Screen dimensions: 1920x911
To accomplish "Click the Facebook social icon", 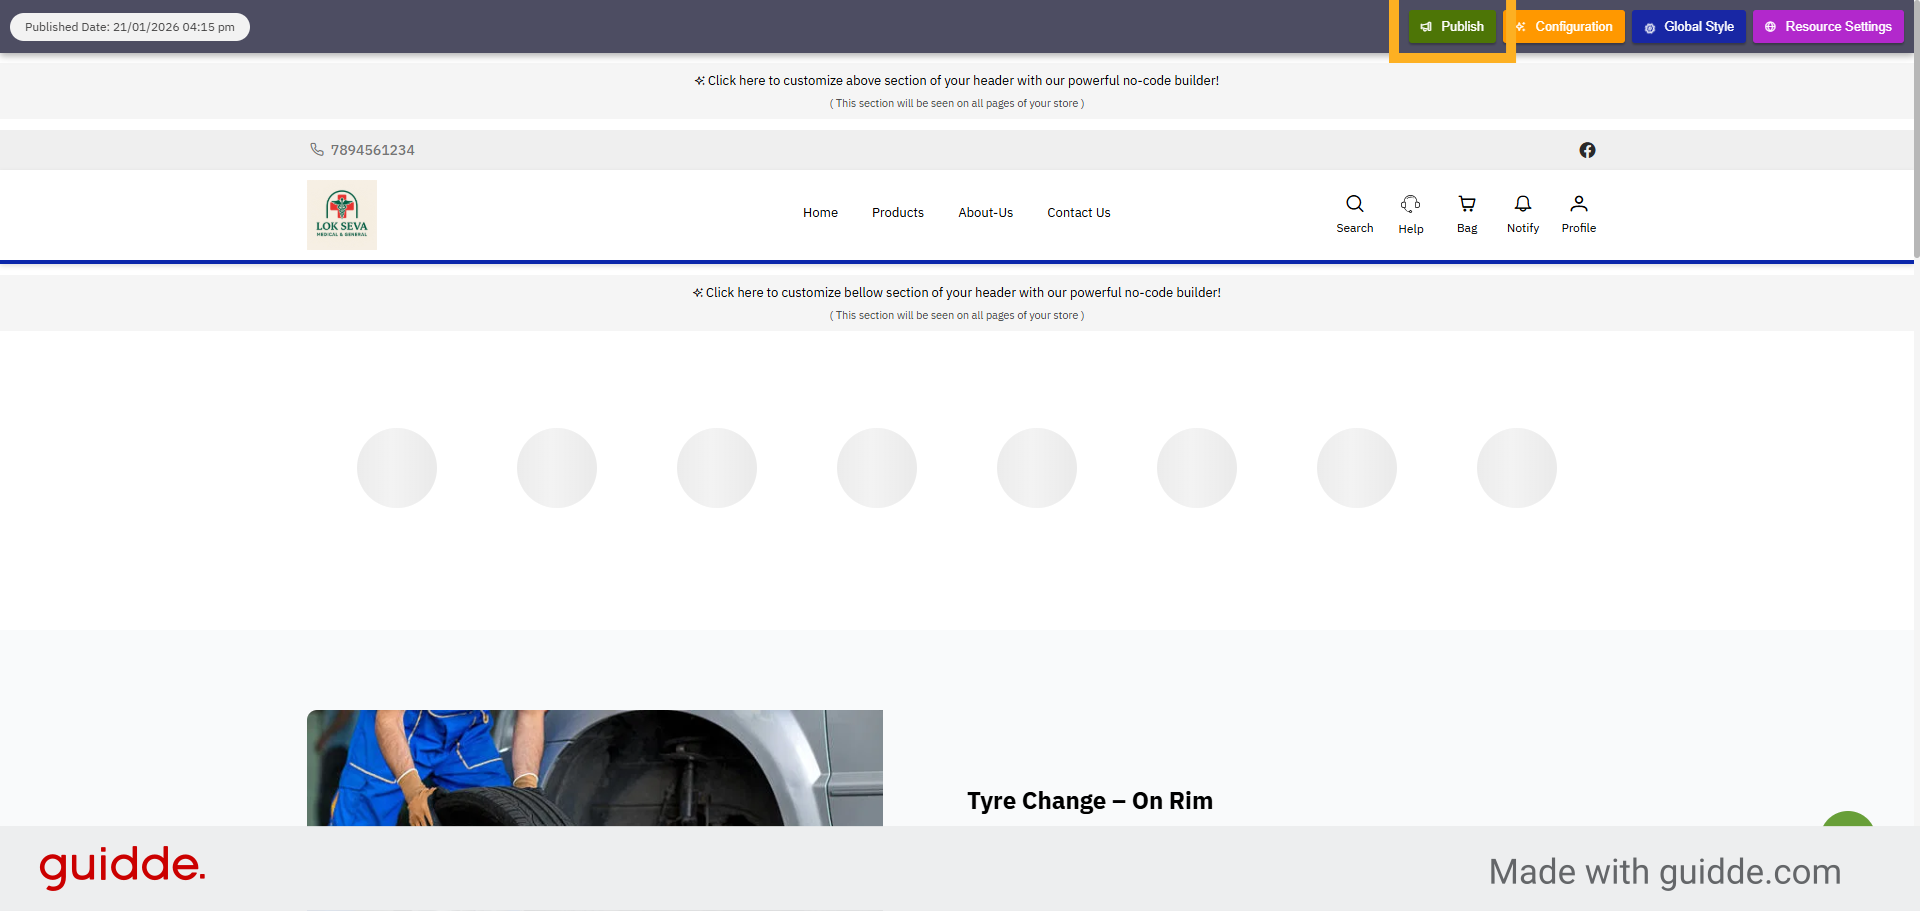I will [1588, 150].
